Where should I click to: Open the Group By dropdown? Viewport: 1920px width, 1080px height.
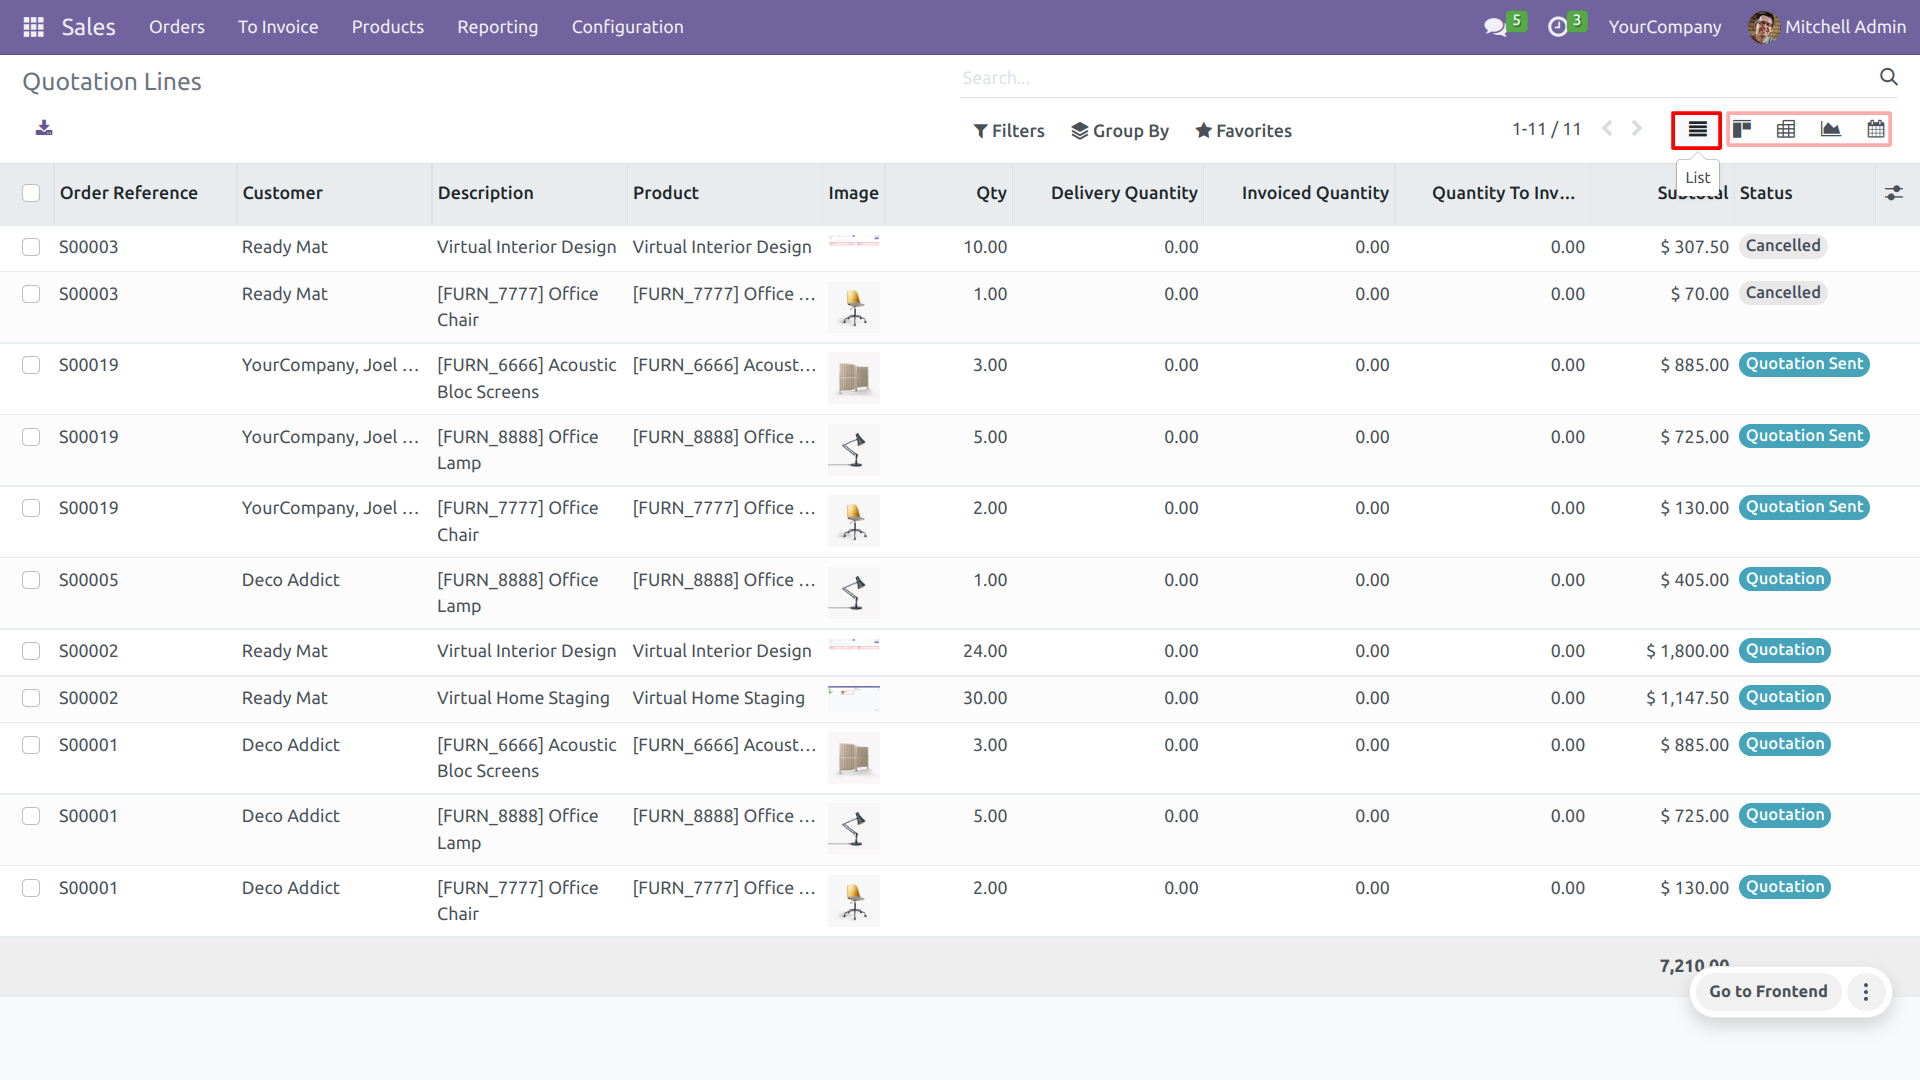click(x=1120, y=131)
